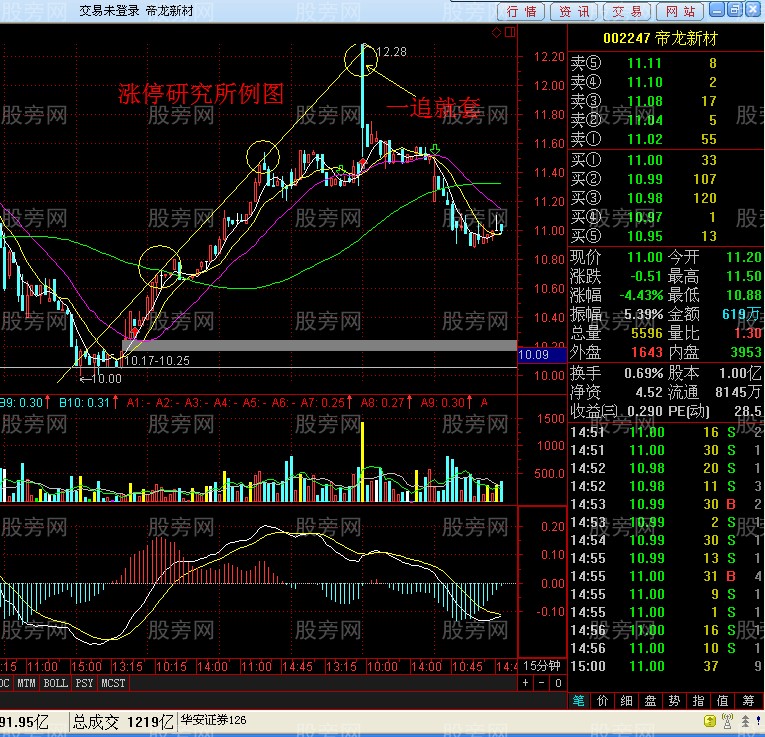765x737 pixels.
Task: Click the 总量 5596 volume value
Action: coord(646,333)
